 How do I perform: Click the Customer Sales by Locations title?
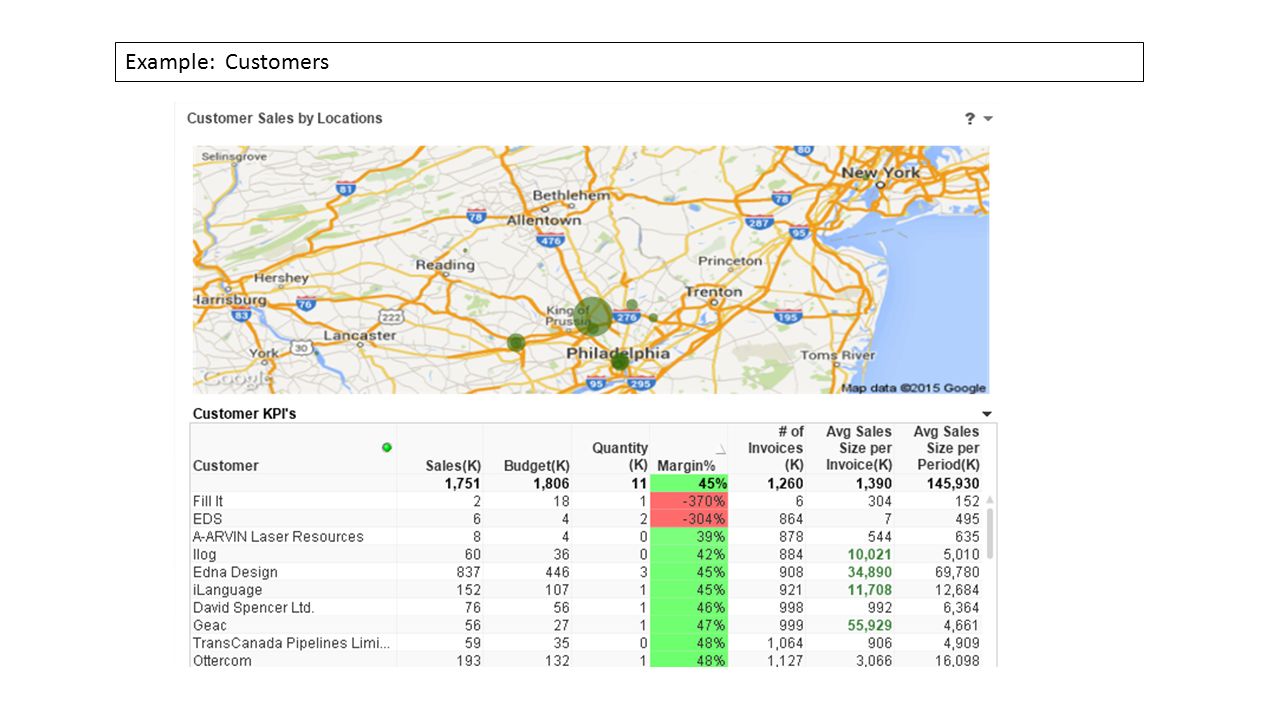[x=285, y=118]
